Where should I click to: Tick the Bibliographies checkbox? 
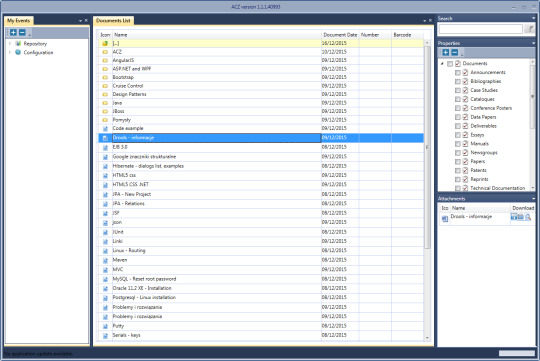point(458,82)
